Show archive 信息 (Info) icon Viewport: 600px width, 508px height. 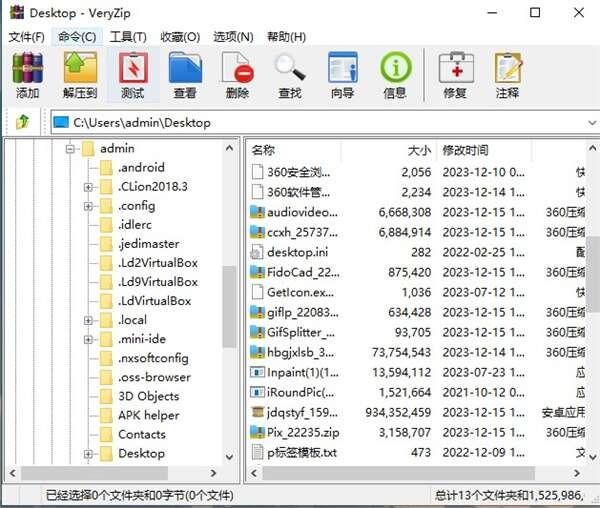[395, 75]
